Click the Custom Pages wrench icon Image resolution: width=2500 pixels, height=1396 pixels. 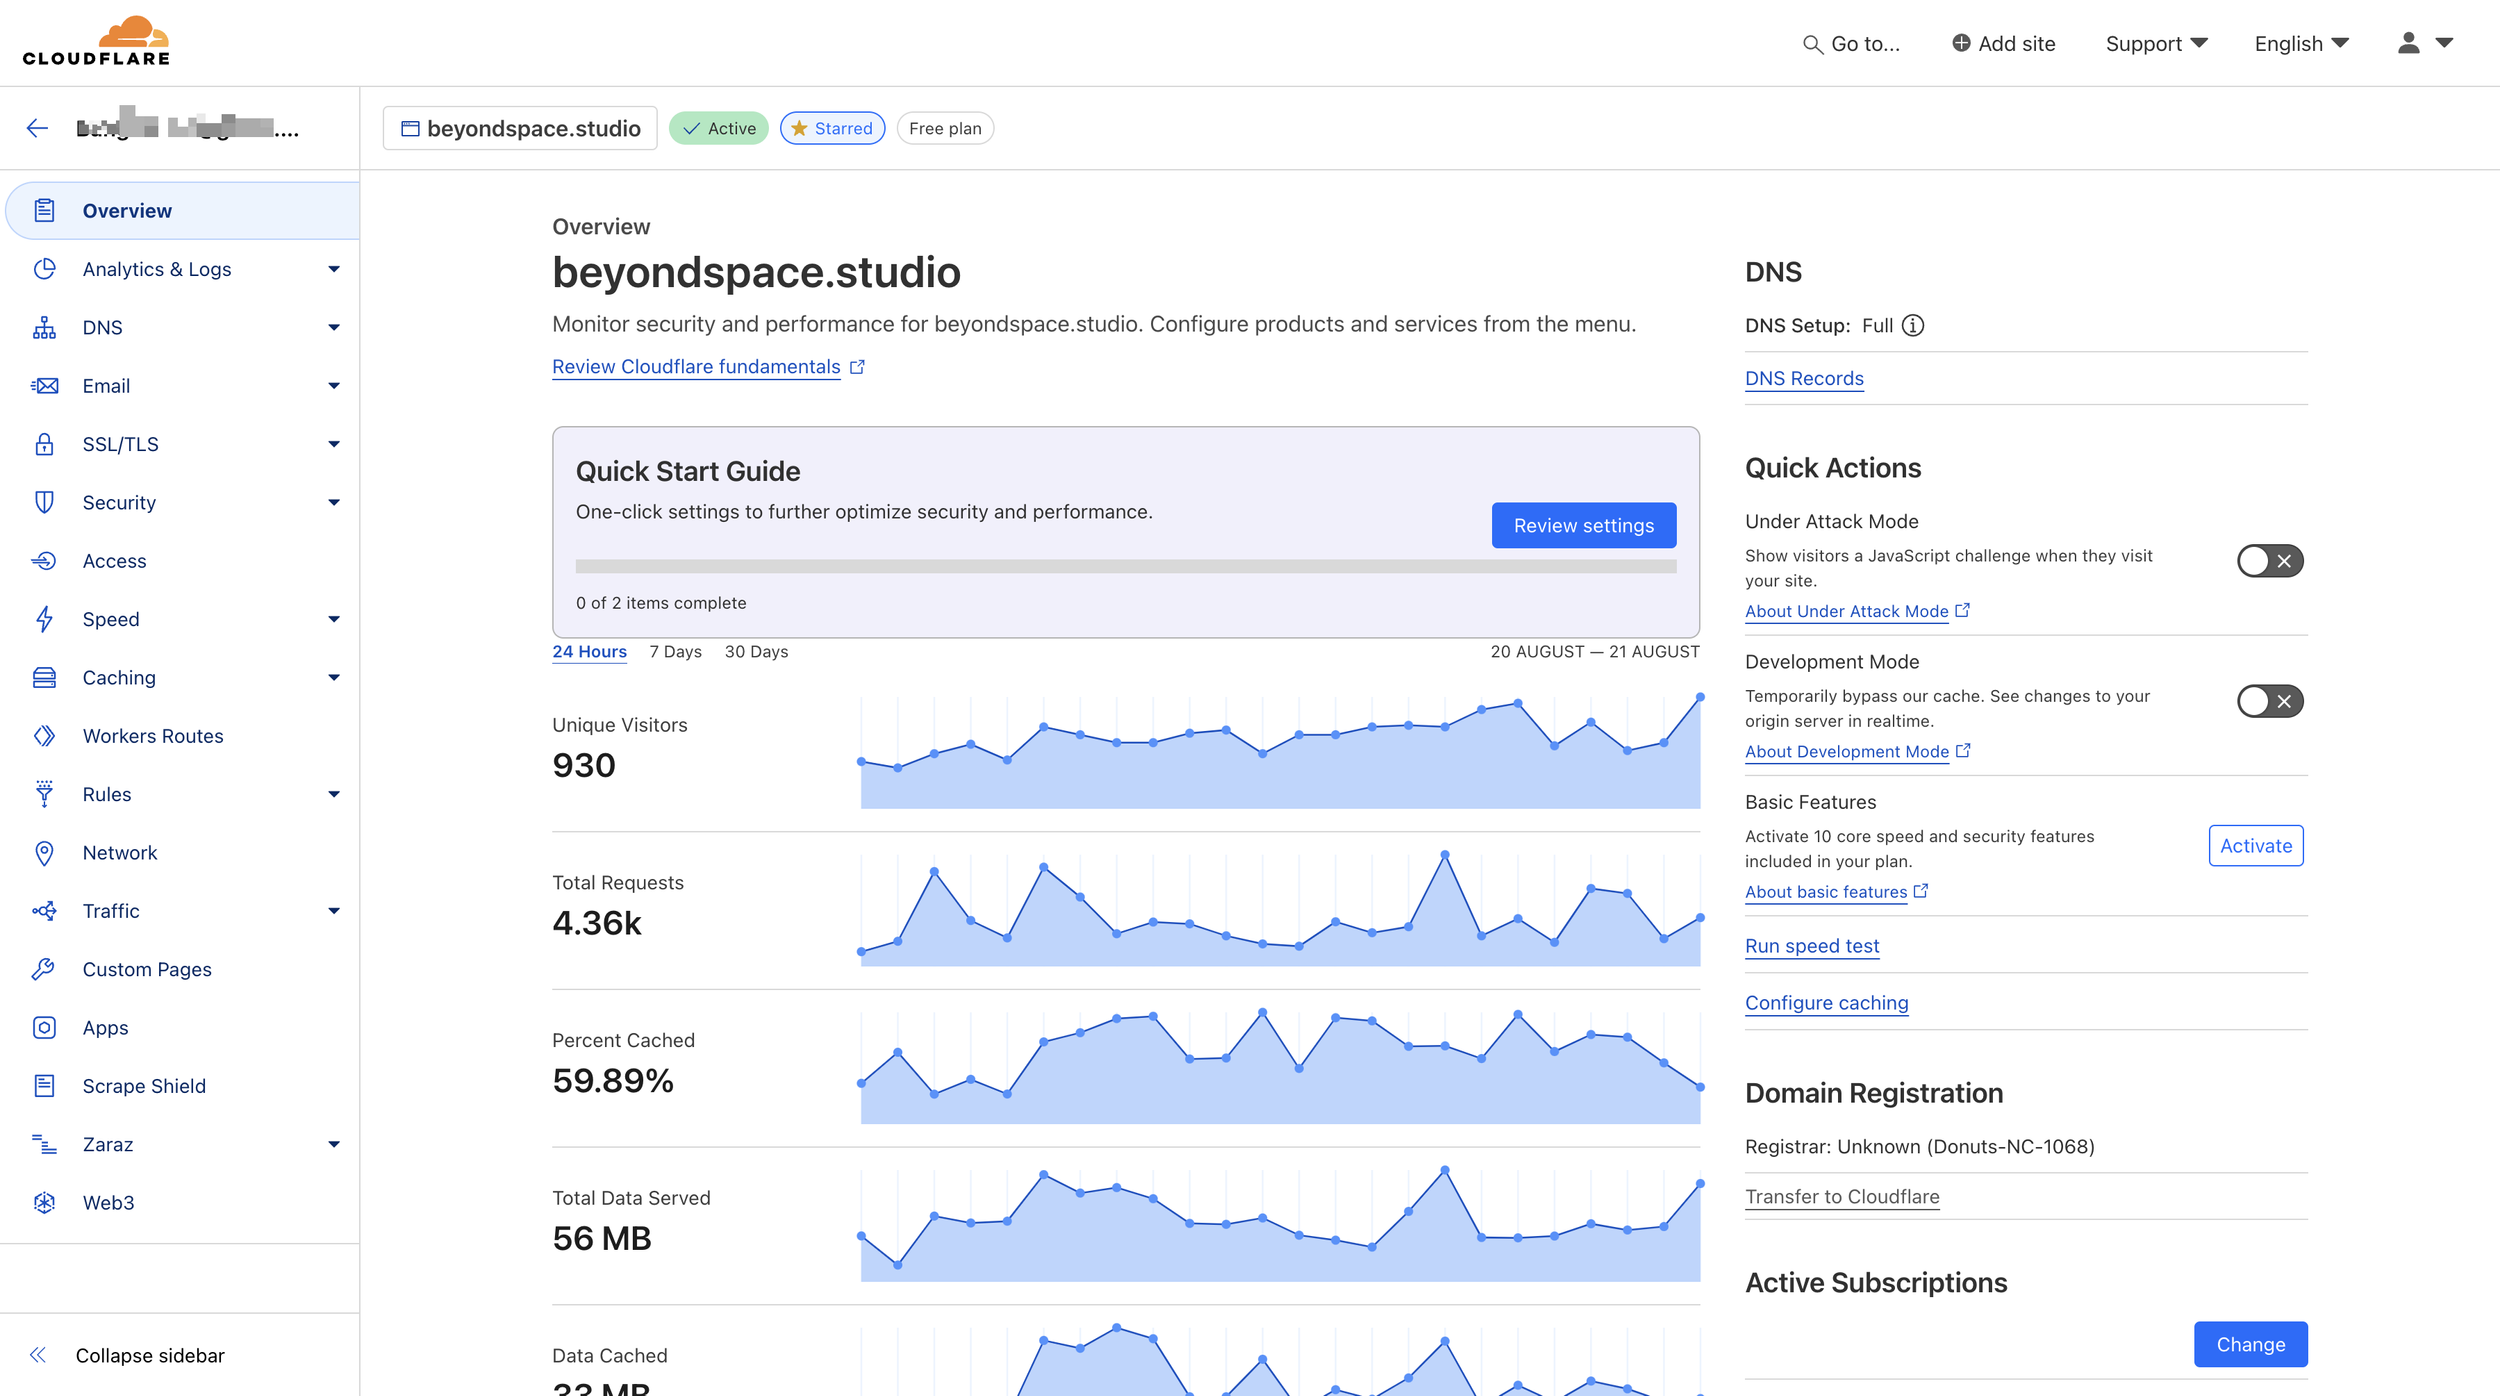point(44,969)
